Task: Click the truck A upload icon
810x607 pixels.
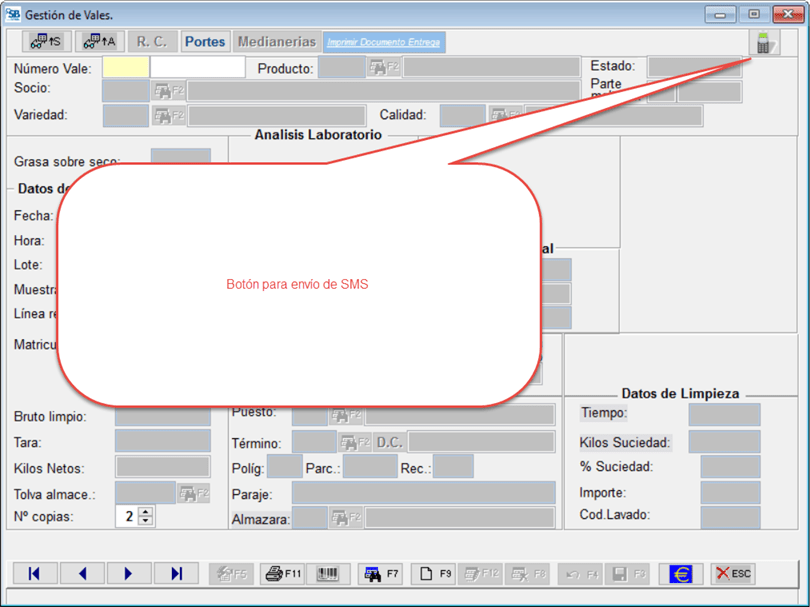Action: pos(98,41)
